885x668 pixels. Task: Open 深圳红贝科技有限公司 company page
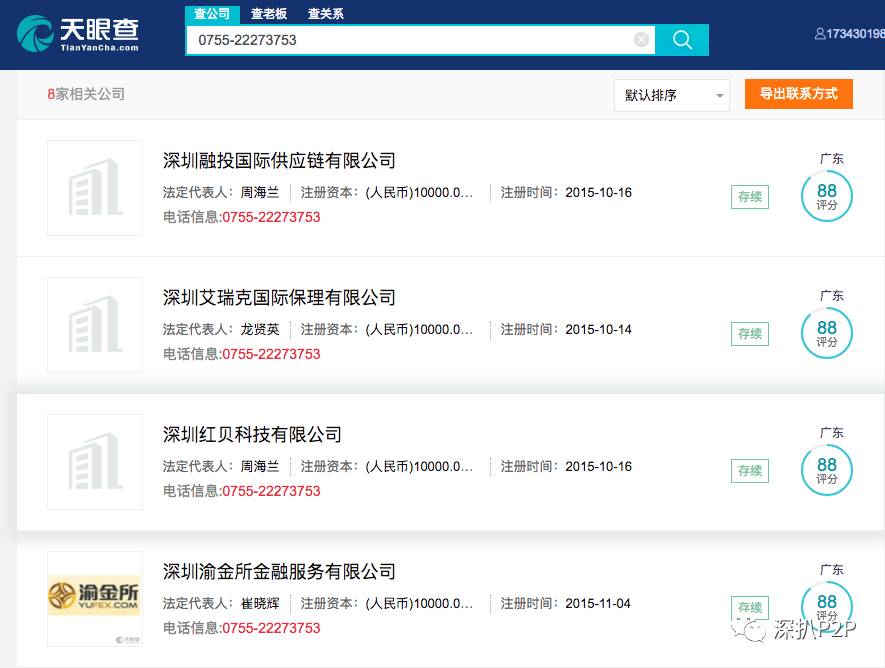point(252,435)
